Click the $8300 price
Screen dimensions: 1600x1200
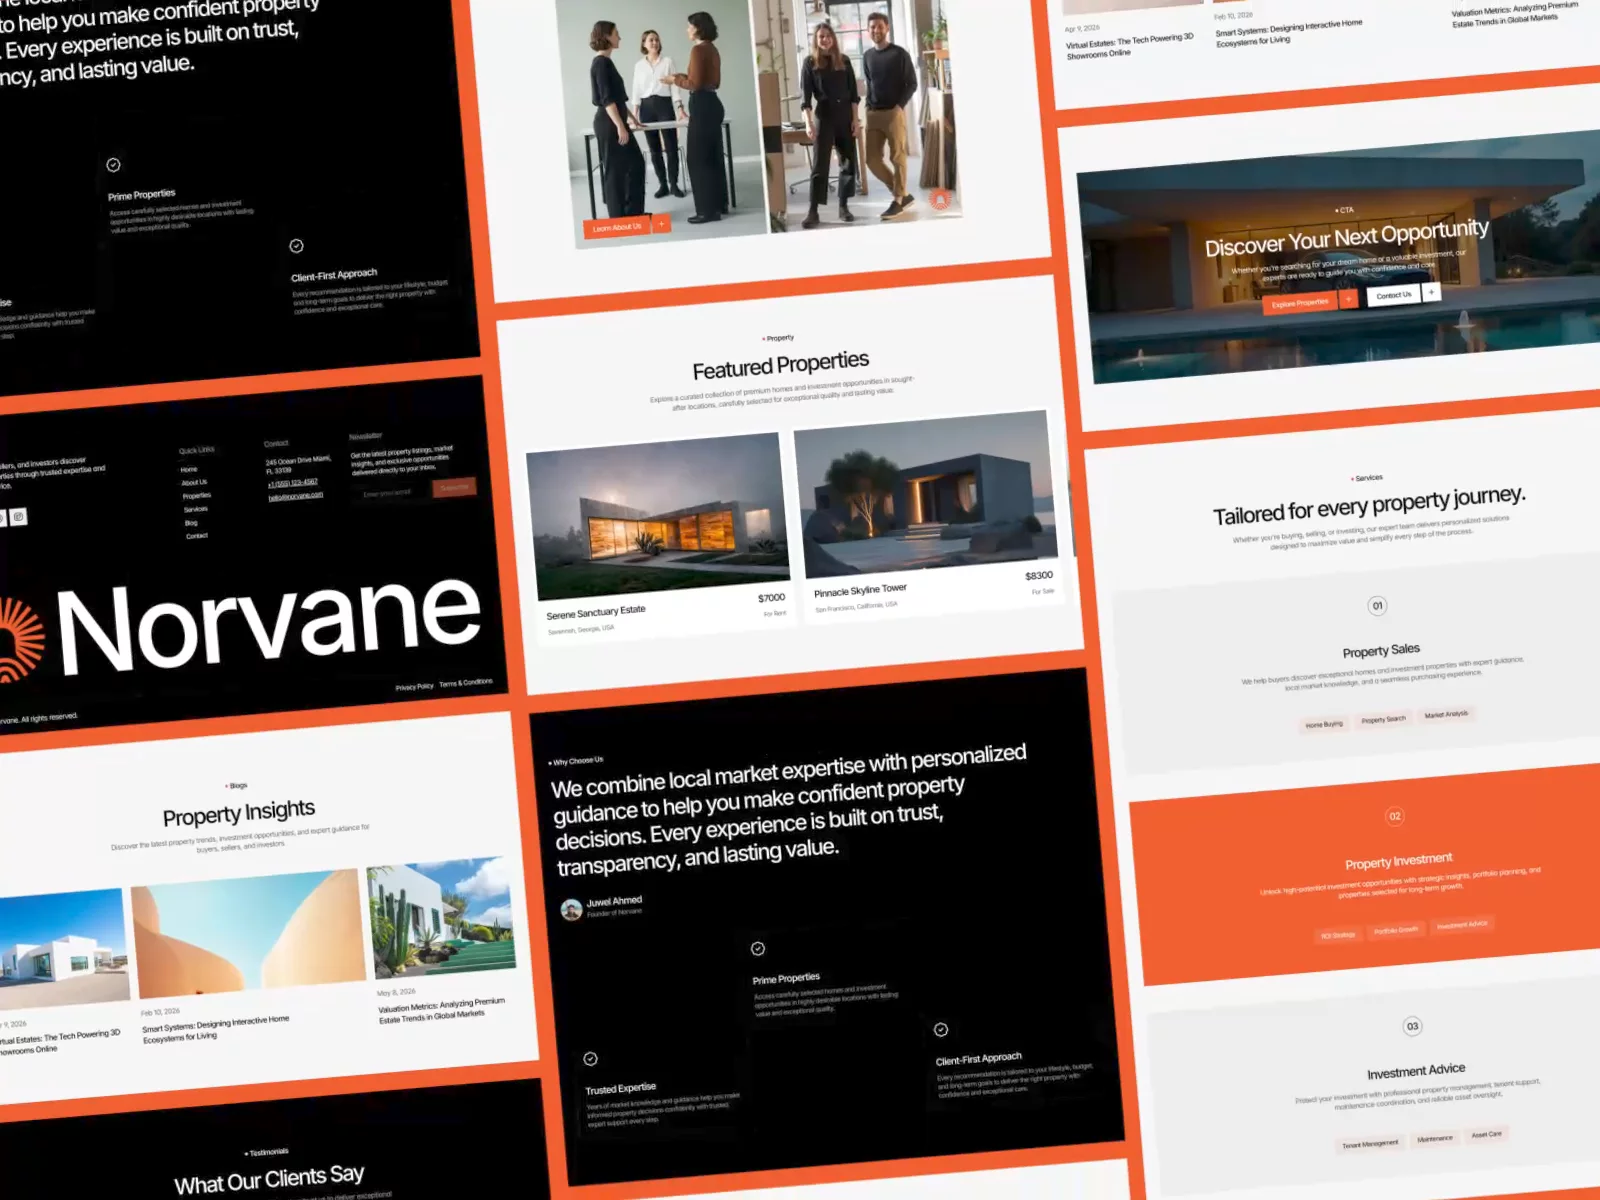click(1039, 575)
